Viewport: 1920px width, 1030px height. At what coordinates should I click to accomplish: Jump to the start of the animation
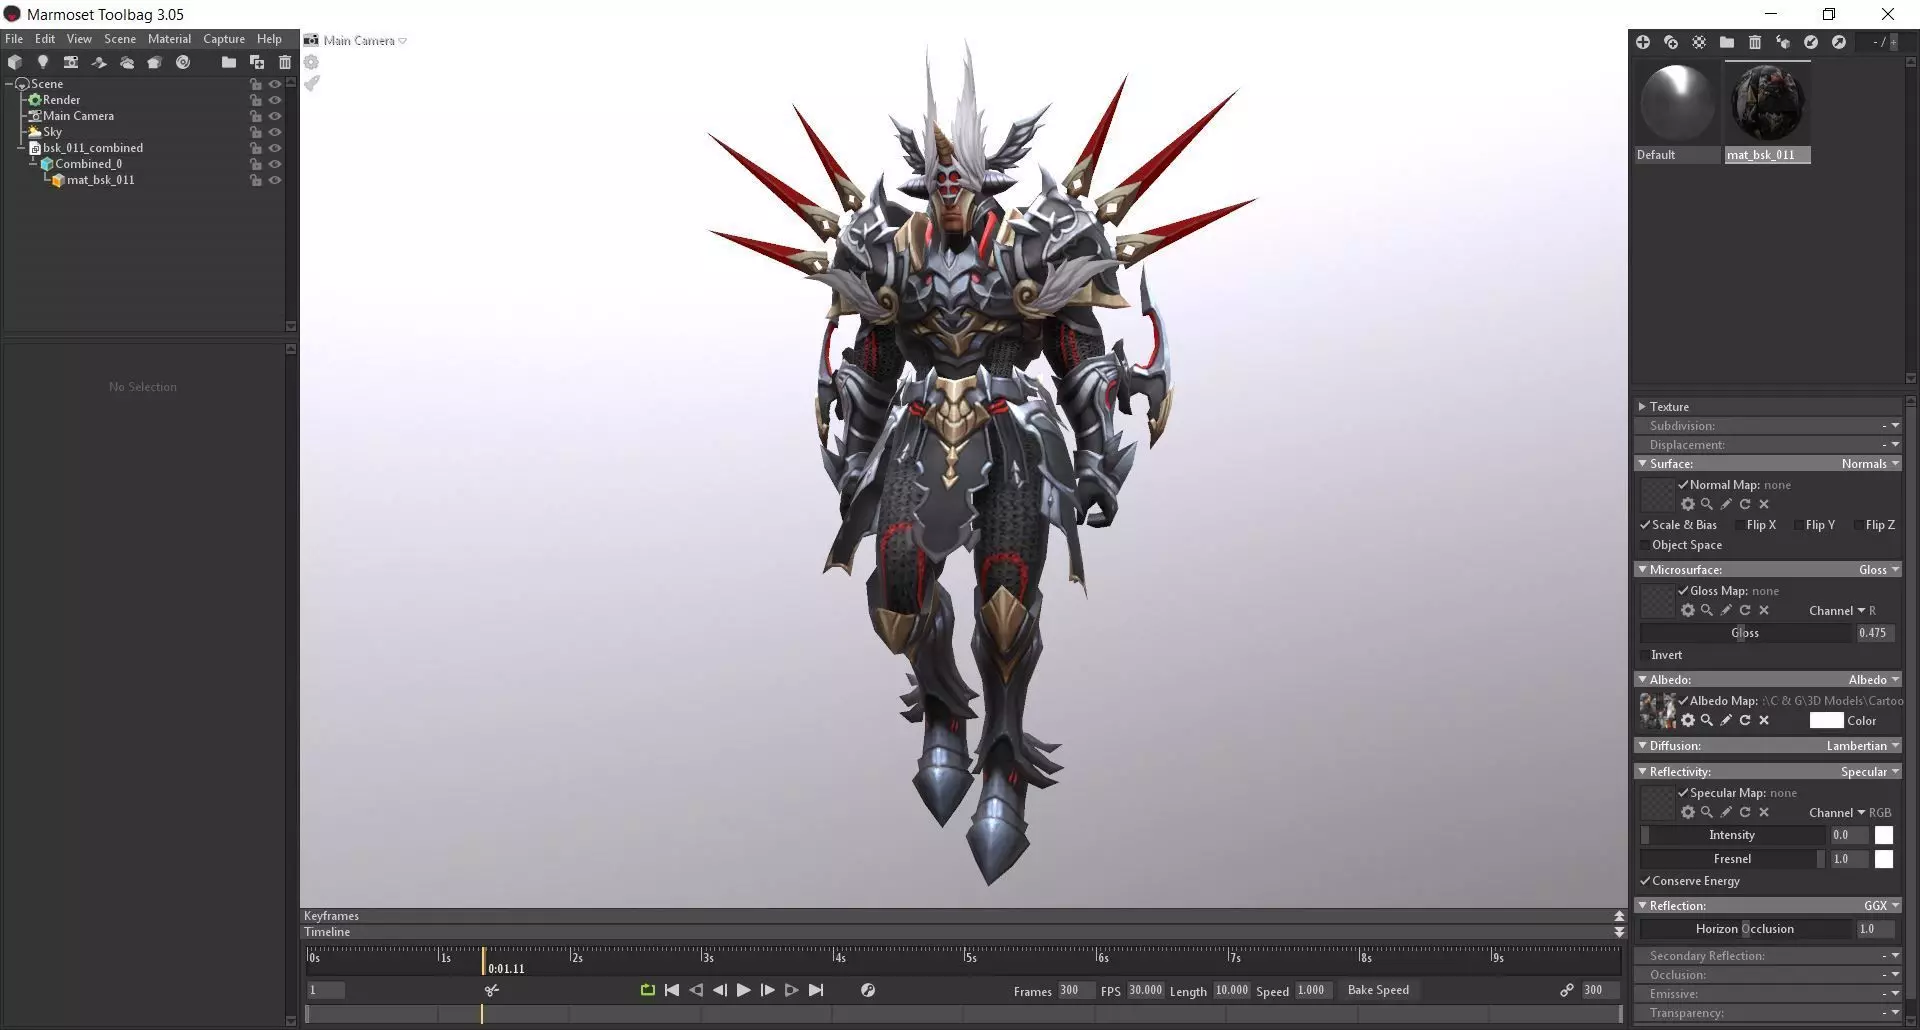pos(672,990)
